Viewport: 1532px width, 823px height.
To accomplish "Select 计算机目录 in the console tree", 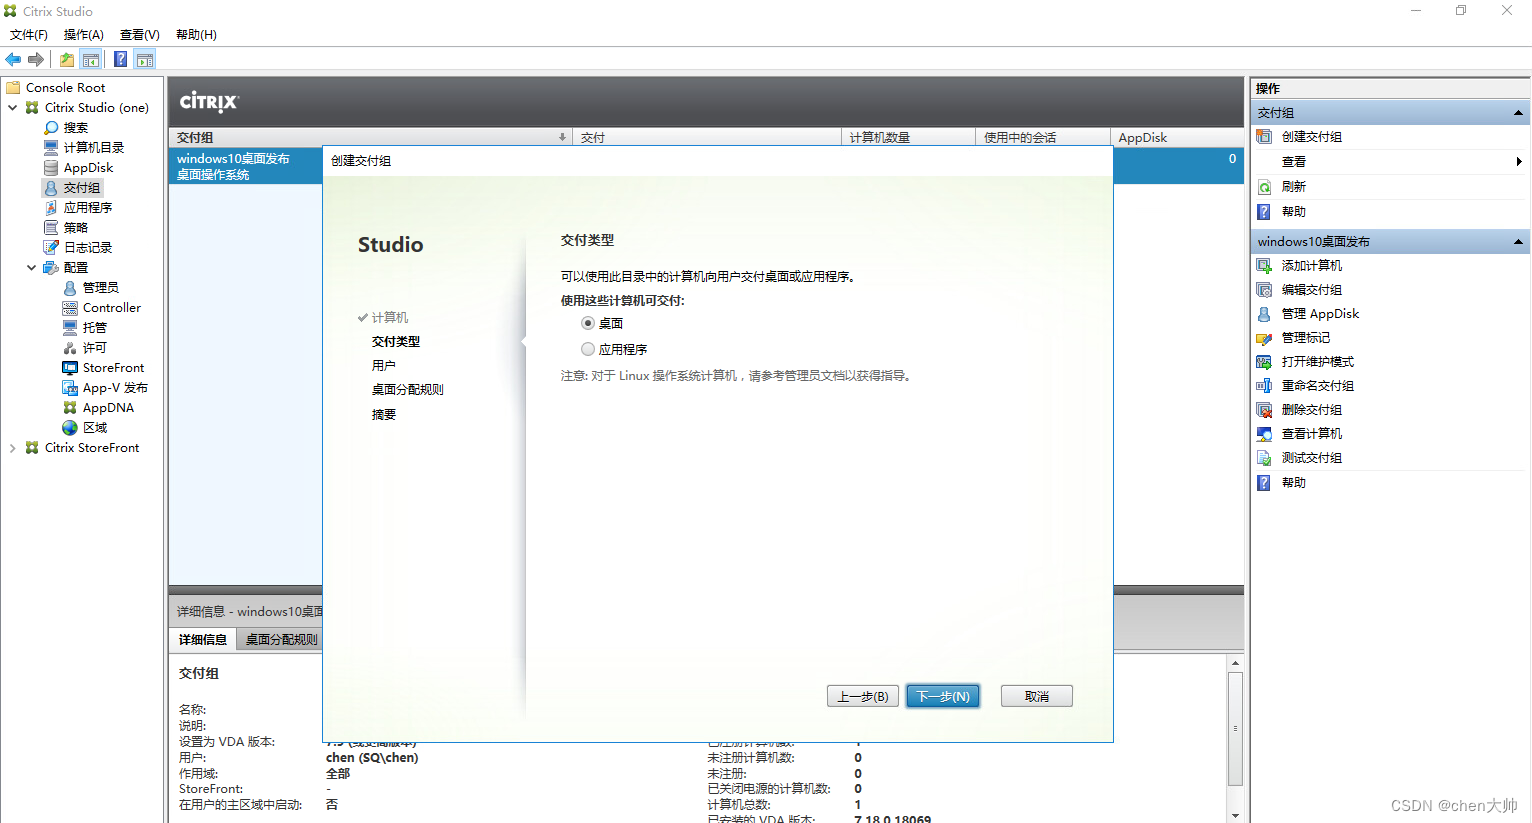I will click(94, 148).
